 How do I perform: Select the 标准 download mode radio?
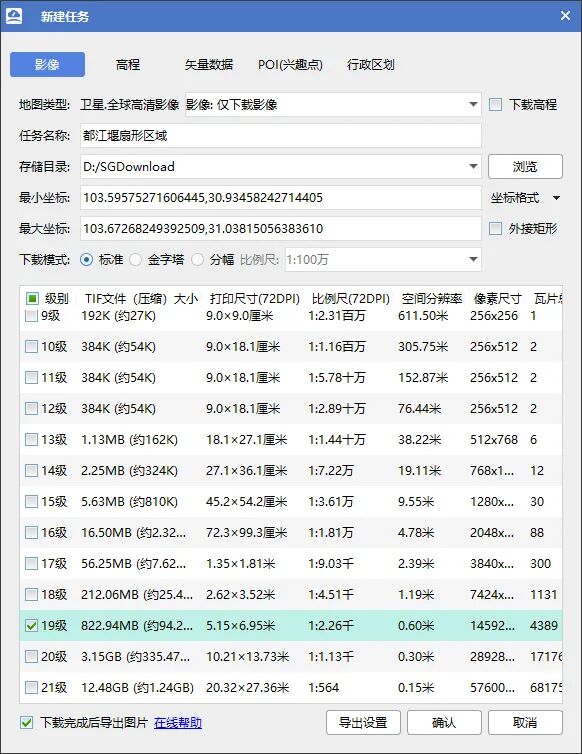[87, 260]
